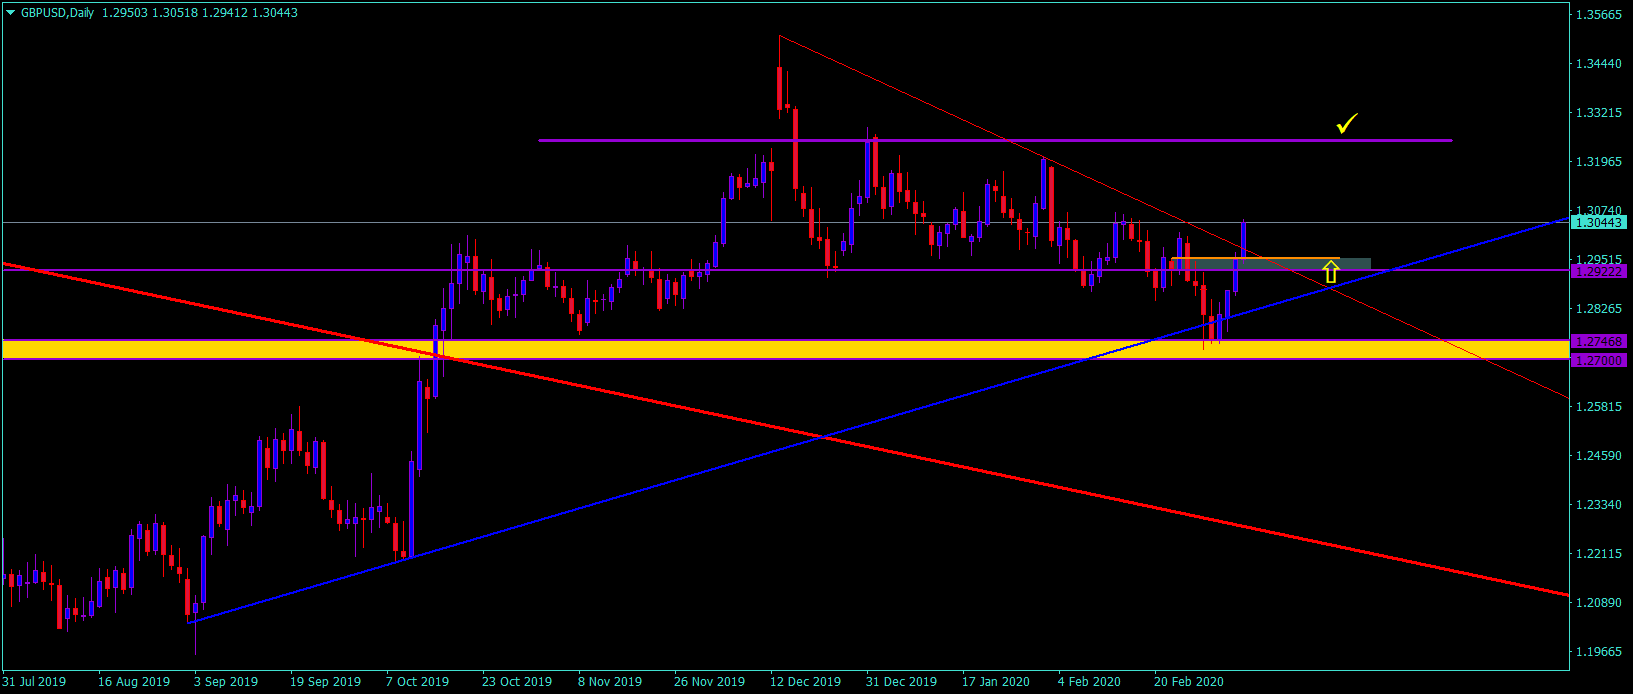Click the 1.20890 price axis label

1599,603
